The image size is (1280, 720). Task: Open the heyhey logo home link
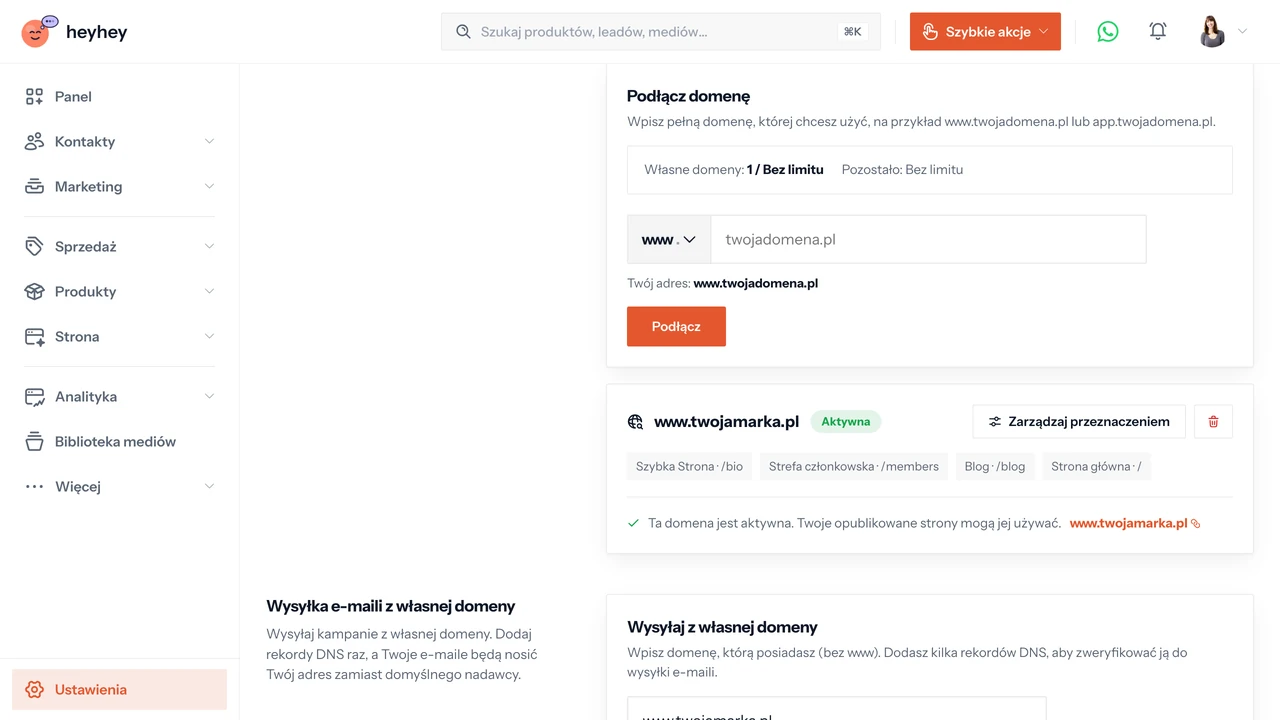click(75, 32)
